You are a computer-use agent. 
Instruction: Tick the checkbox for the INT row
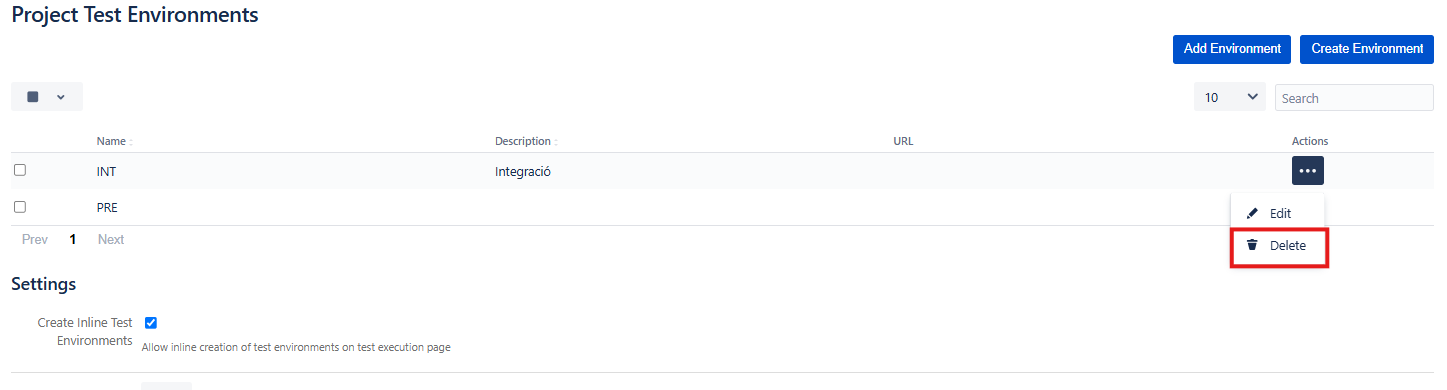click(20, 170)
